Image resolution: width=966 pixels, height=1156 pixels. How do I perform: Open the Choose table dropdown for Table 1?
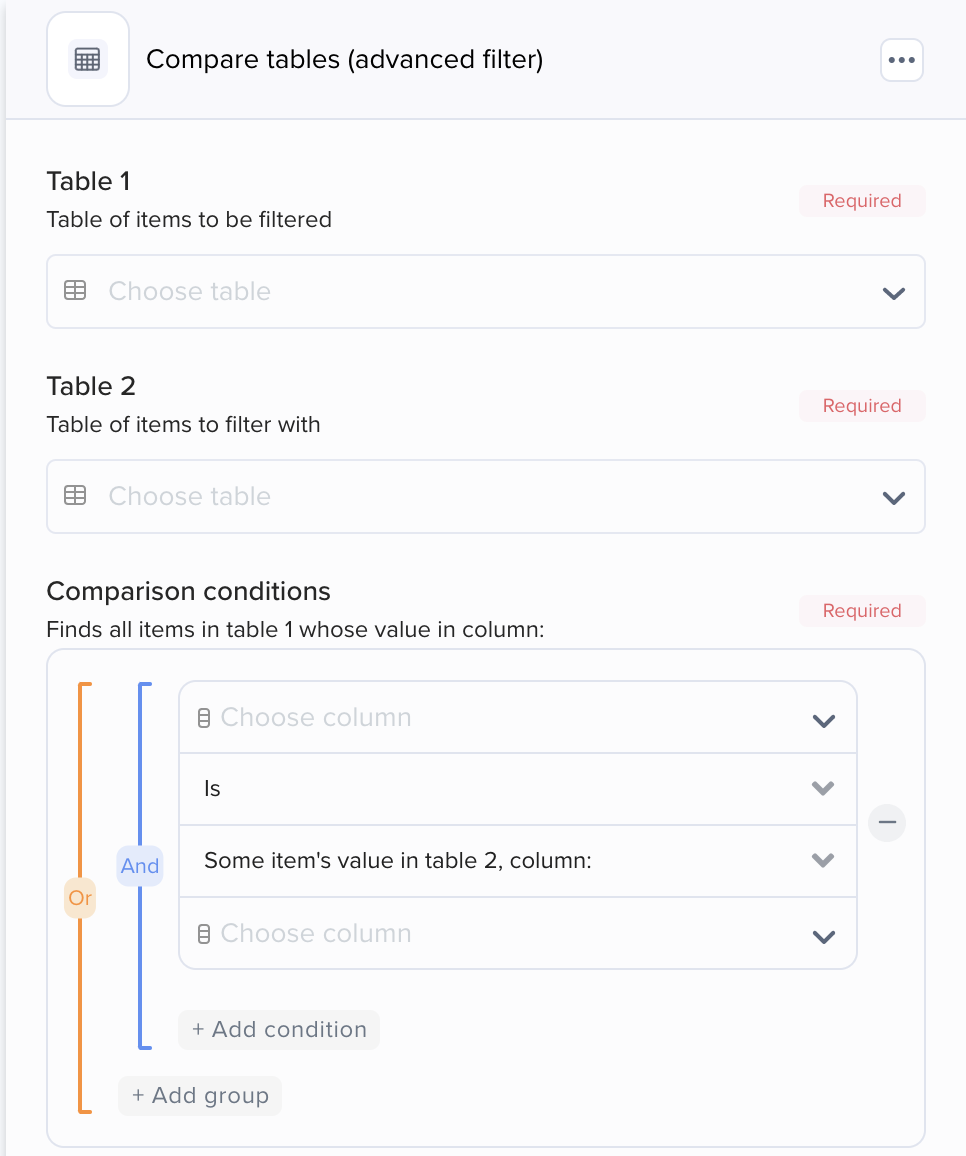pos(891,291)
